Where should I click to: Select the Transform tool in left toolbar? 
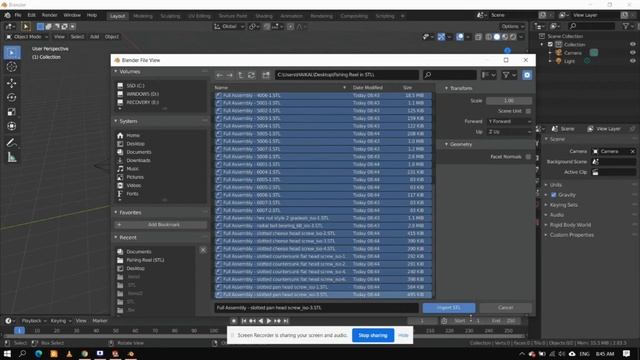pyautogui.click(x=12, y=126)
